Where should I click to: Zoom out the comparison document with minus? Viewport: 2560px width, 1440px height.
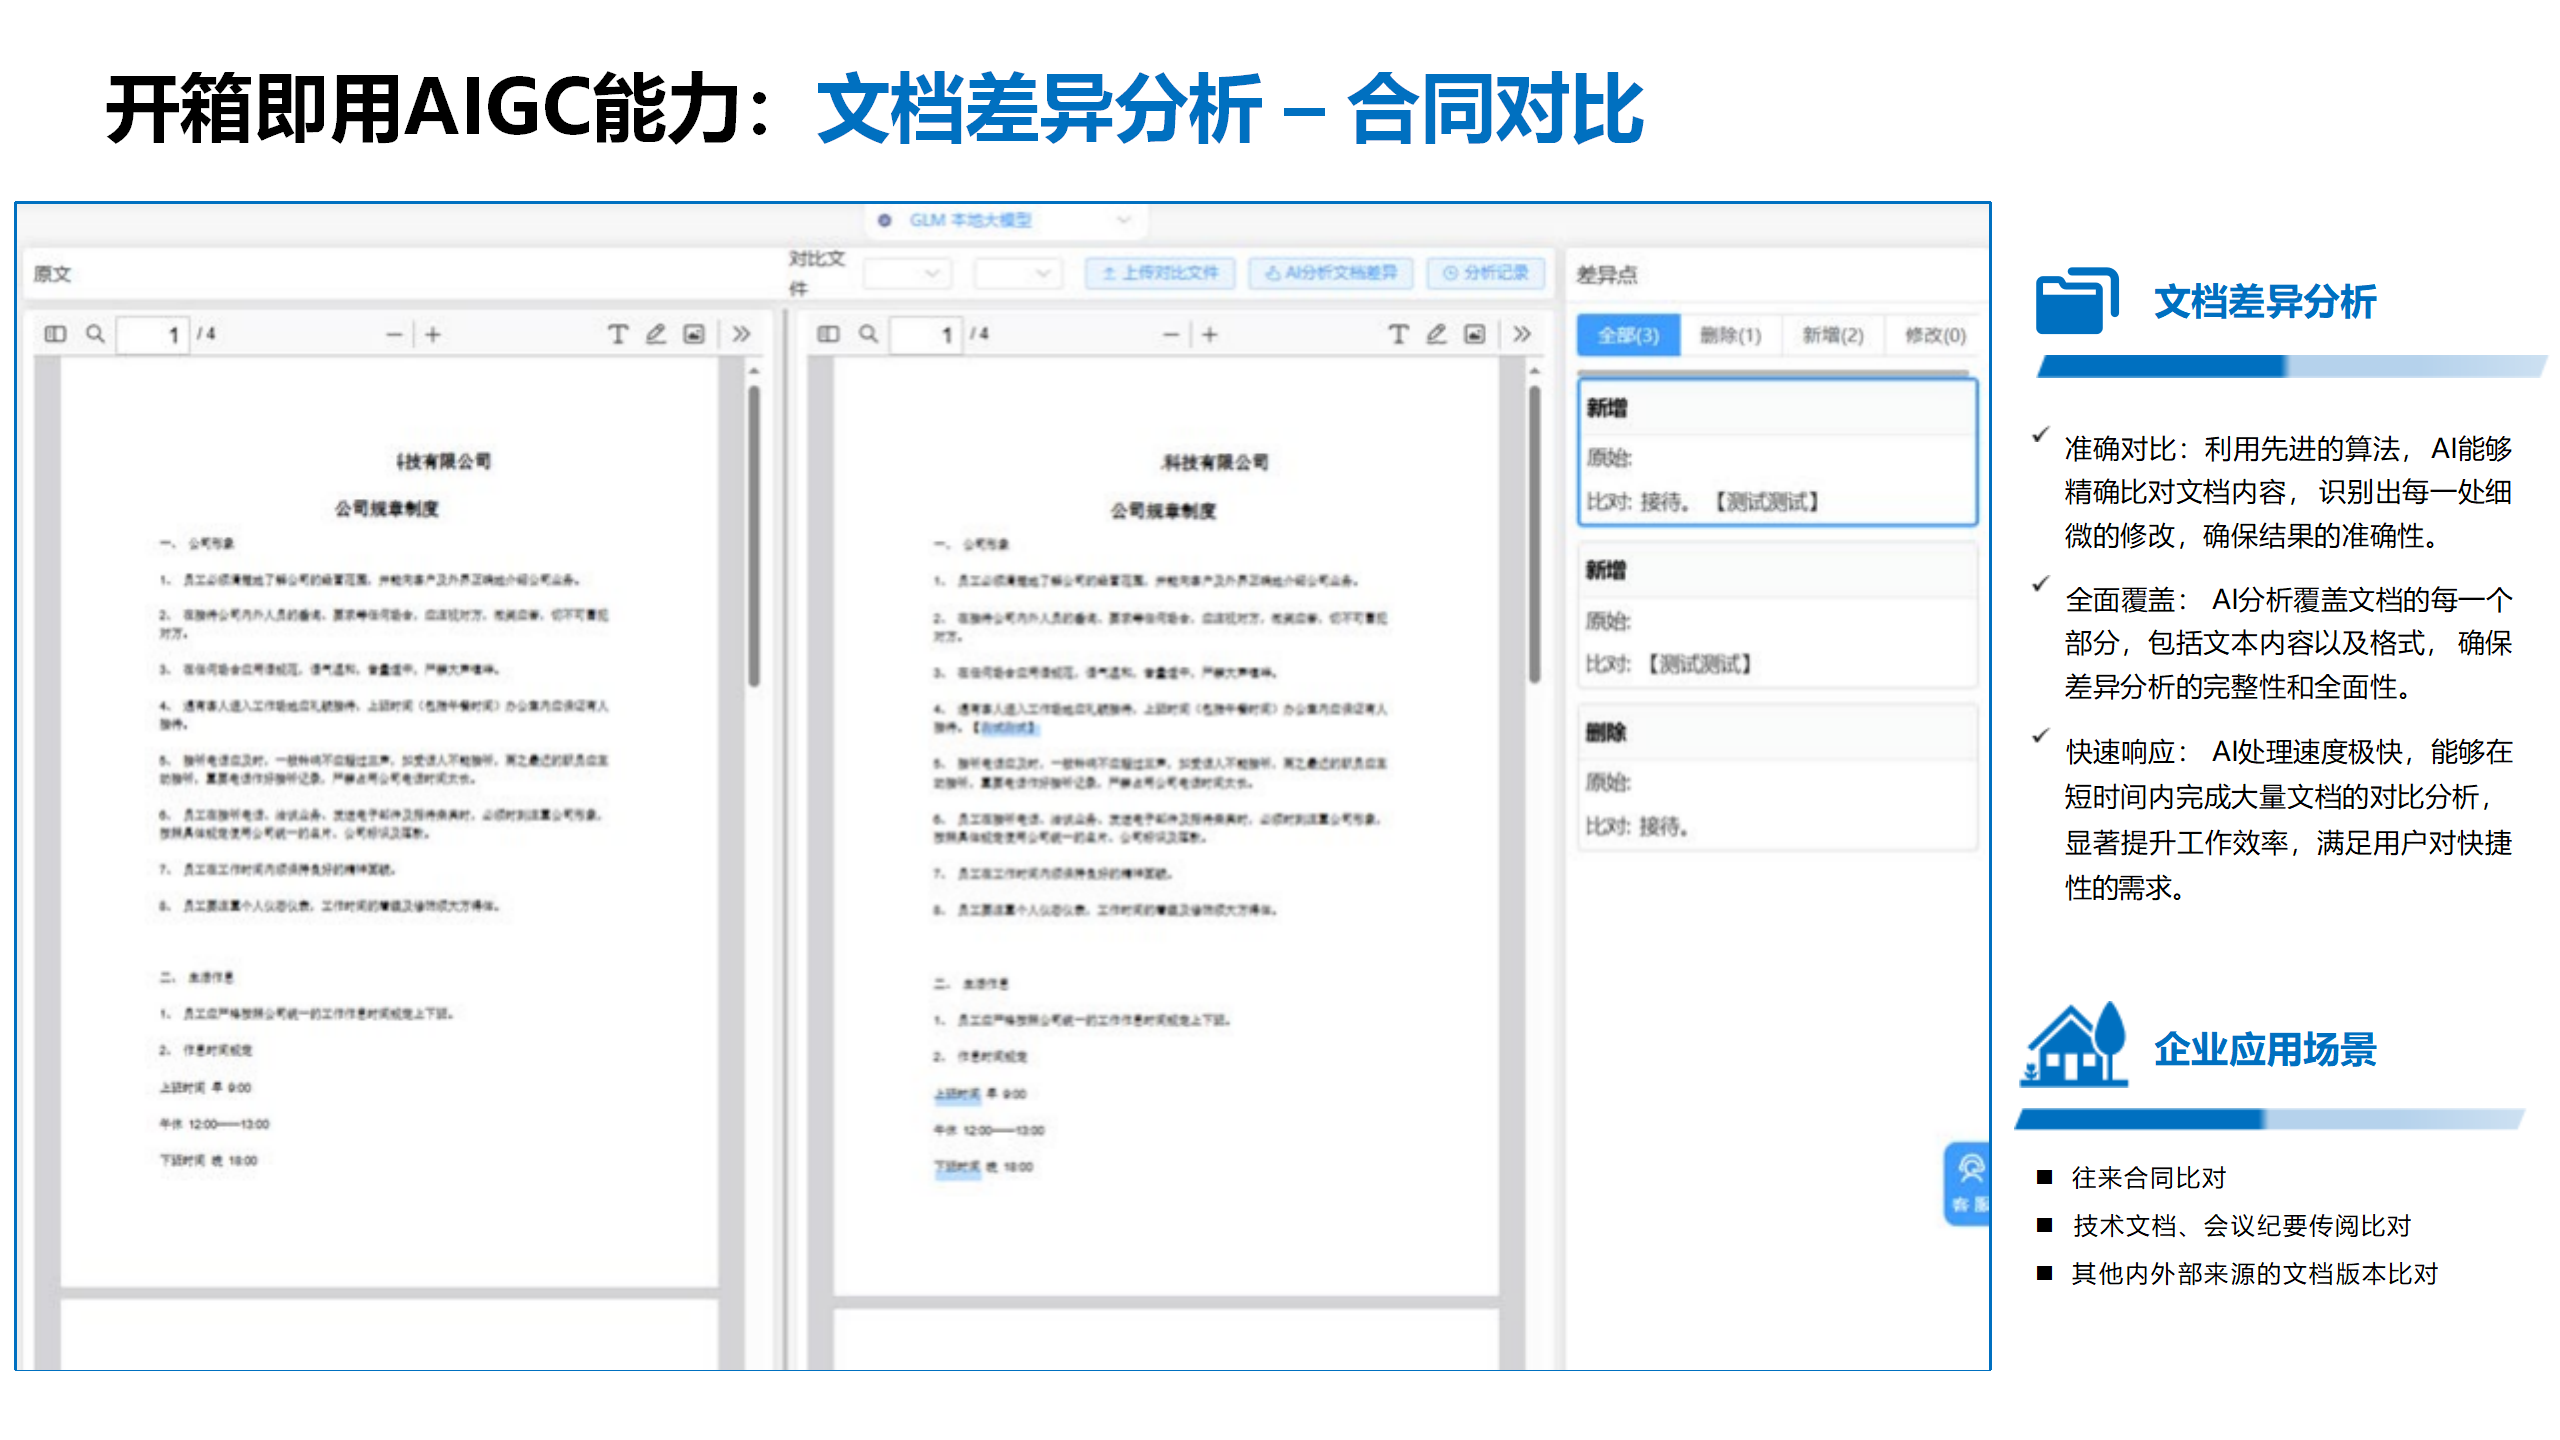(x=1170, y=334)
